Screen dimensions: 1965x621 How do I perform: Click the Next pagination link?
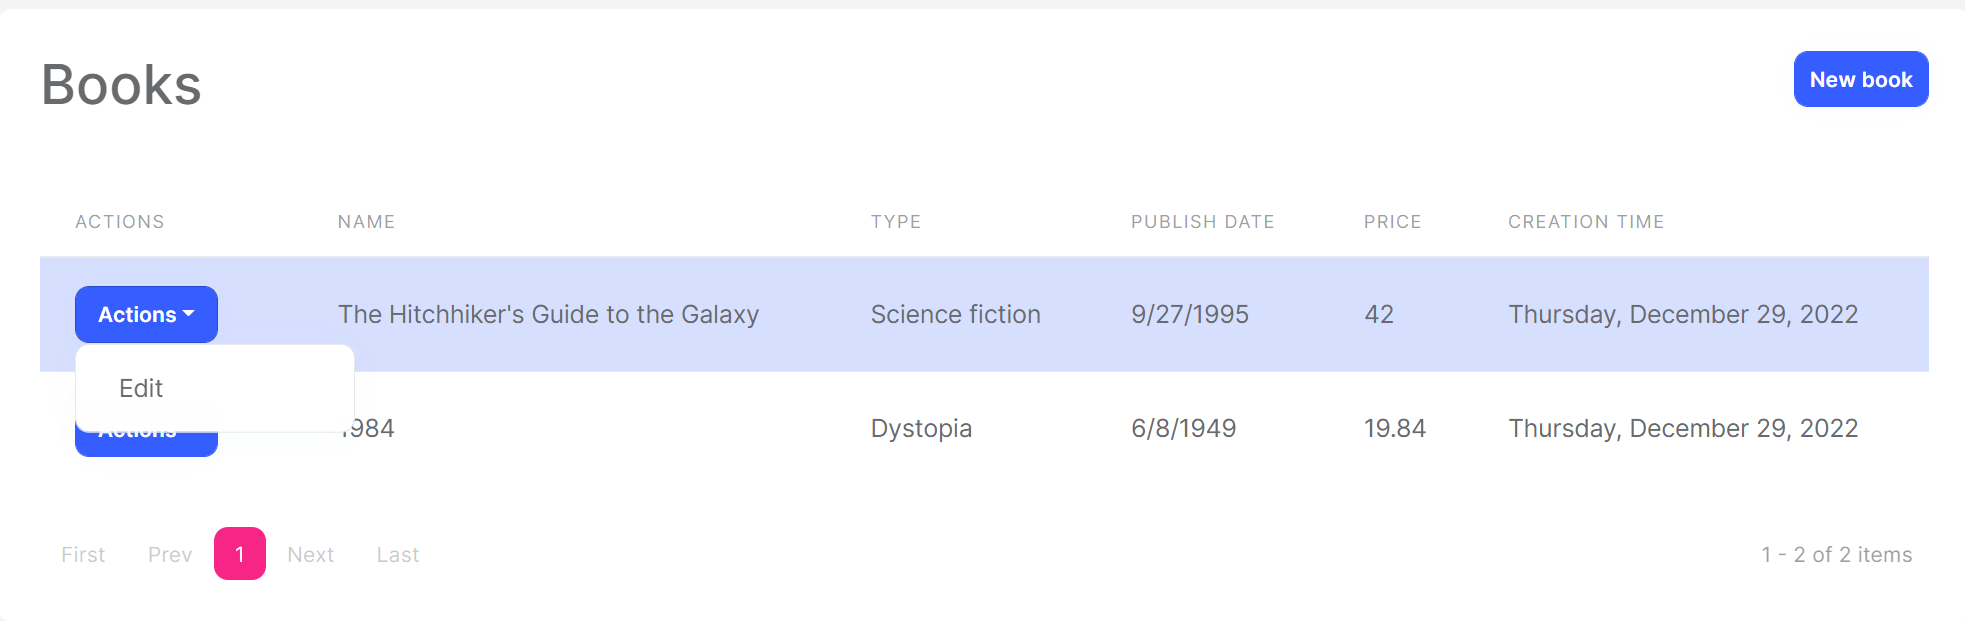pyautogui.click(x=310, y=554)
